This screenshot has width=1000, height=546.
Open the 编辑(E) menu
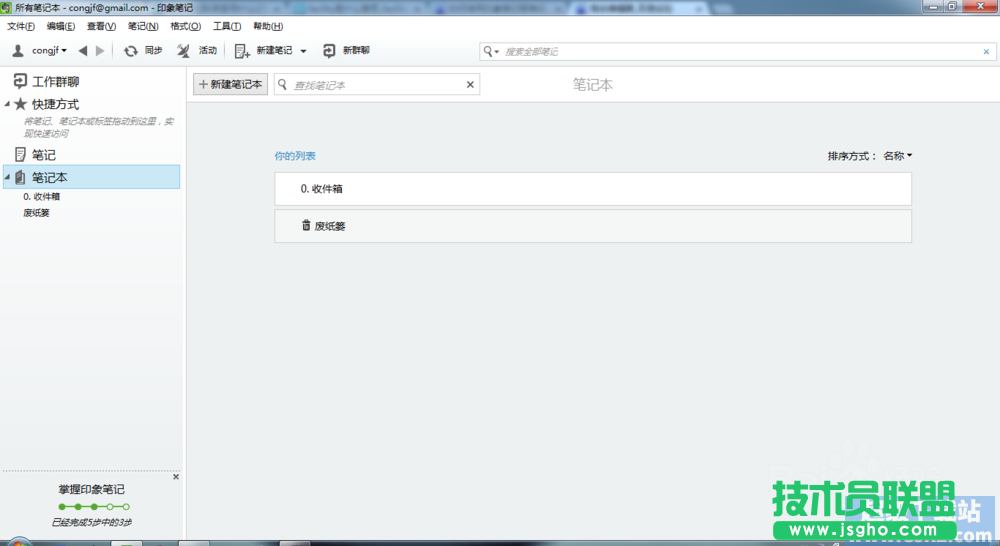[x=61, y=26]
